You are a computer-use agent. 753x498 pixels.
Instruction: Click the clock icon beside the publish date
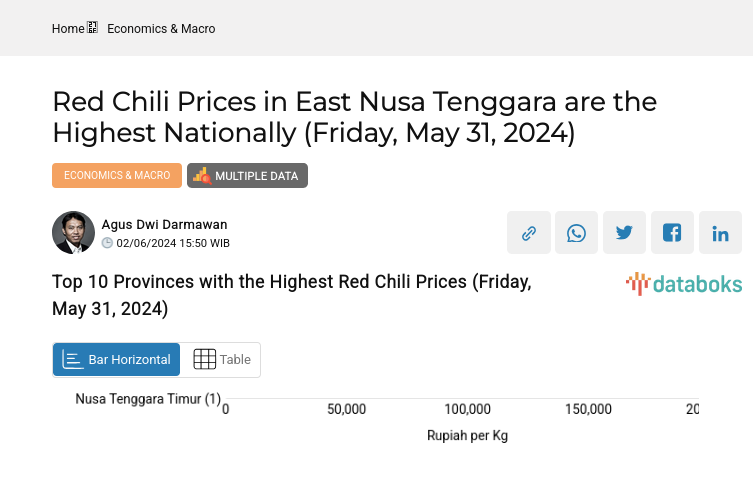pos(107,243)
